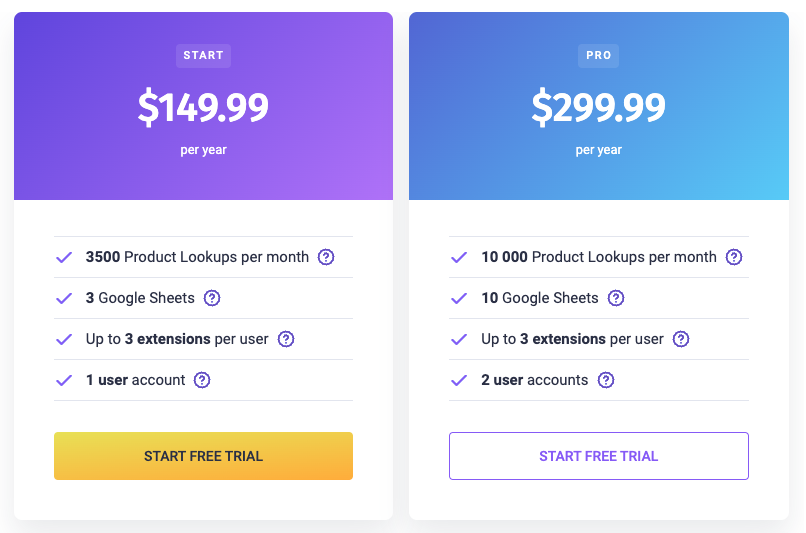The height and width of the screenshot is (533, 806).
Task: Click the PRO plan badge
Action: coord(598,55)
